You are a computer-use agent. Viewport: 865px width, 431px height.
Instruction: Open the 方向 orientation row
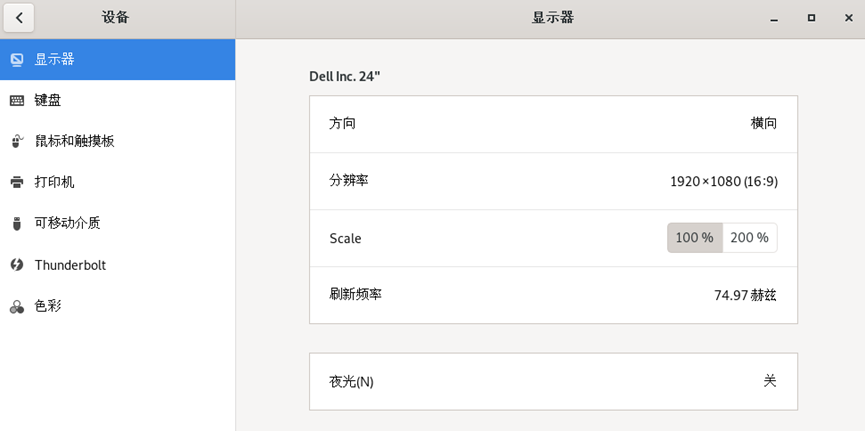click(x=553, y=124)
